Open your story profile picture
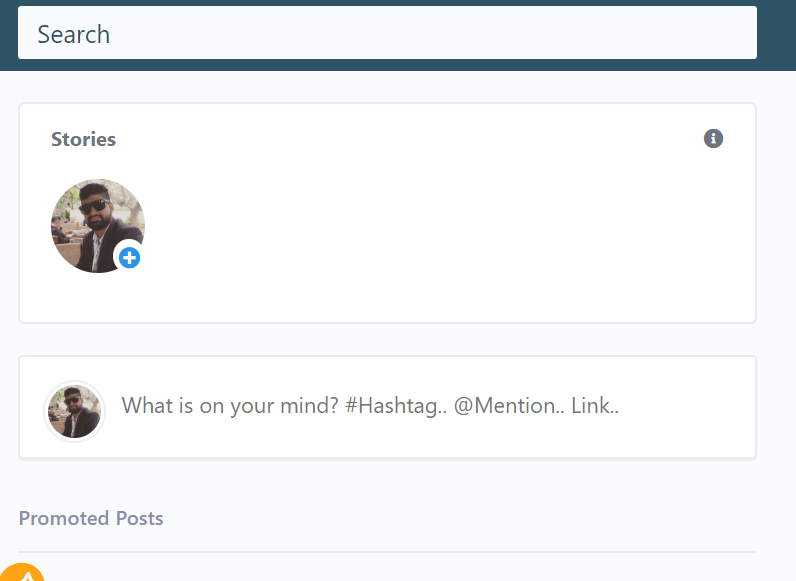 pyautogui.click(x=95, y=223)
